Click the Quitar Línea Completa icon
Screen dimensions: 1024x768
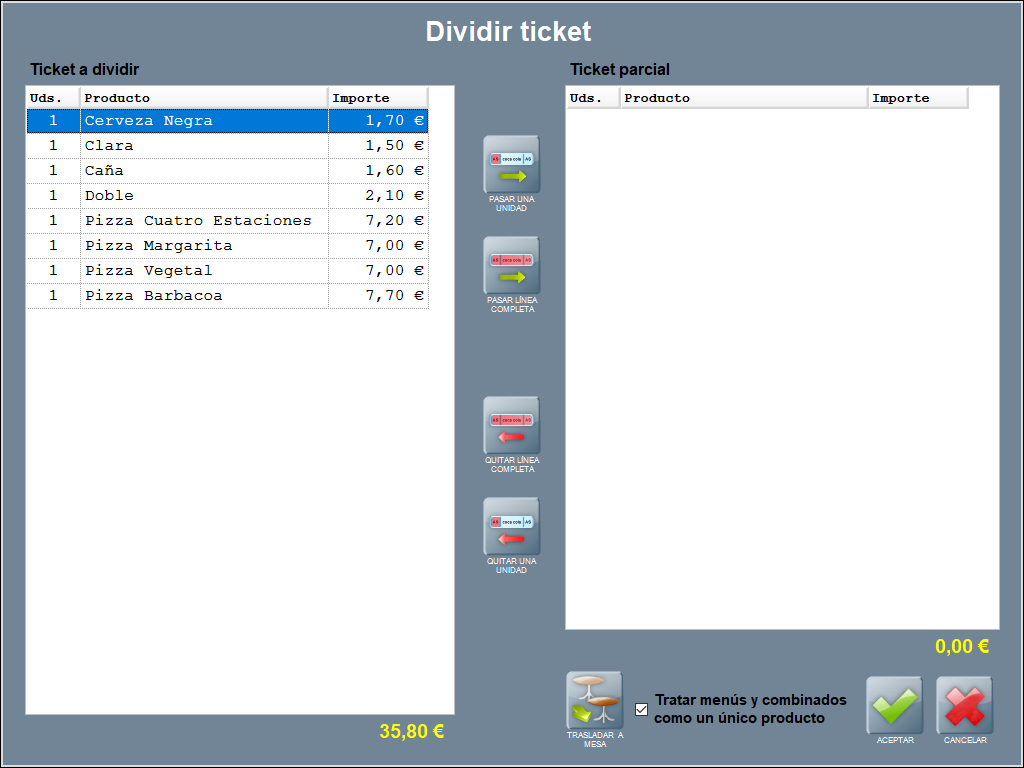click(x=511, y=426)
